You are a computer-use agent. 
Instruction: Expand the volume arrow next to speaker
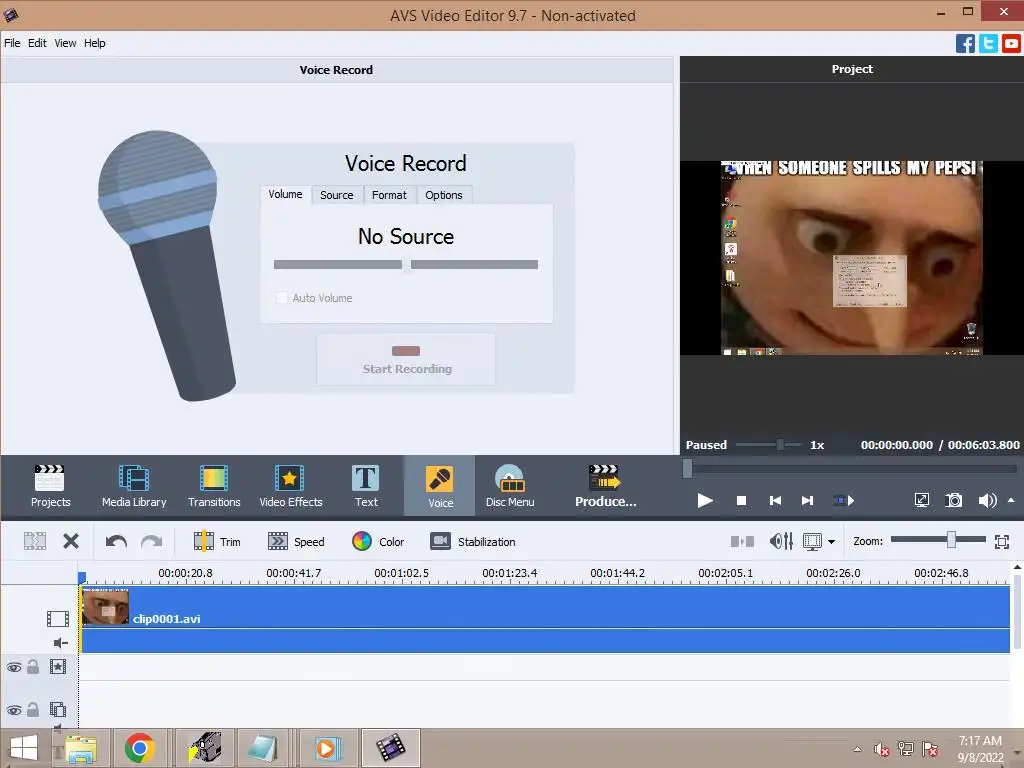(x=1011, y=500)
